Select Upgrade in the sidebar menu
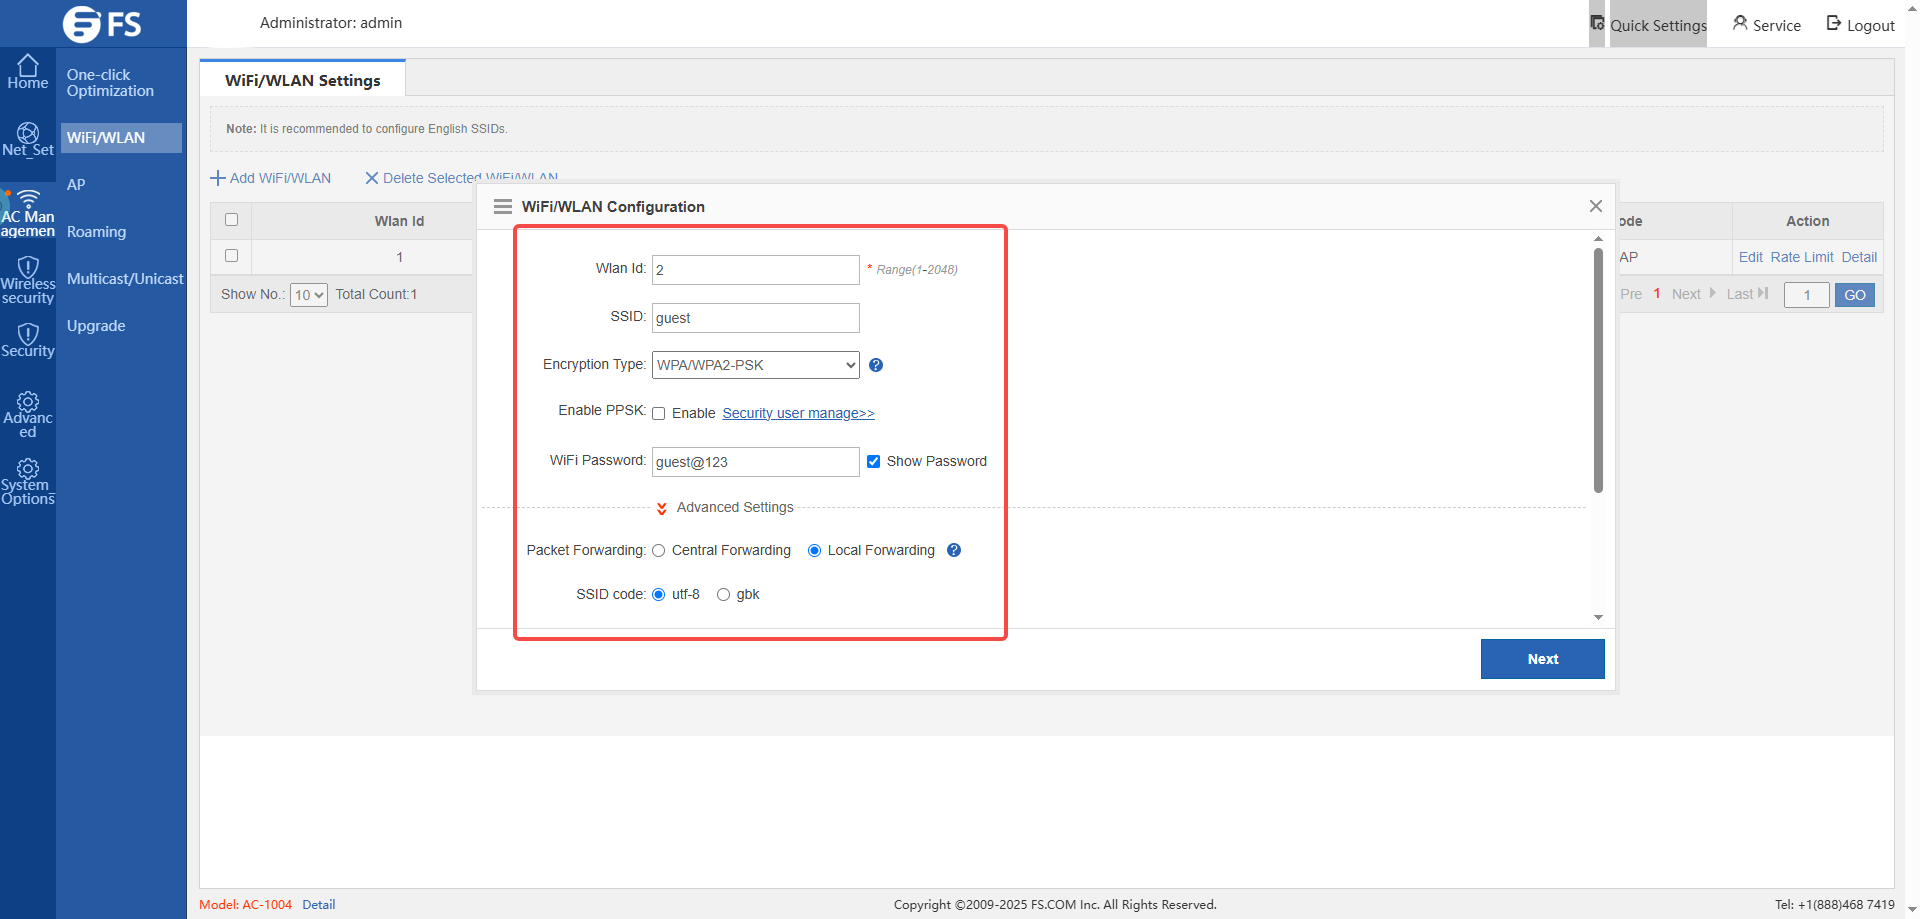This screenshot has height=919, width=1920. [95, 325]
